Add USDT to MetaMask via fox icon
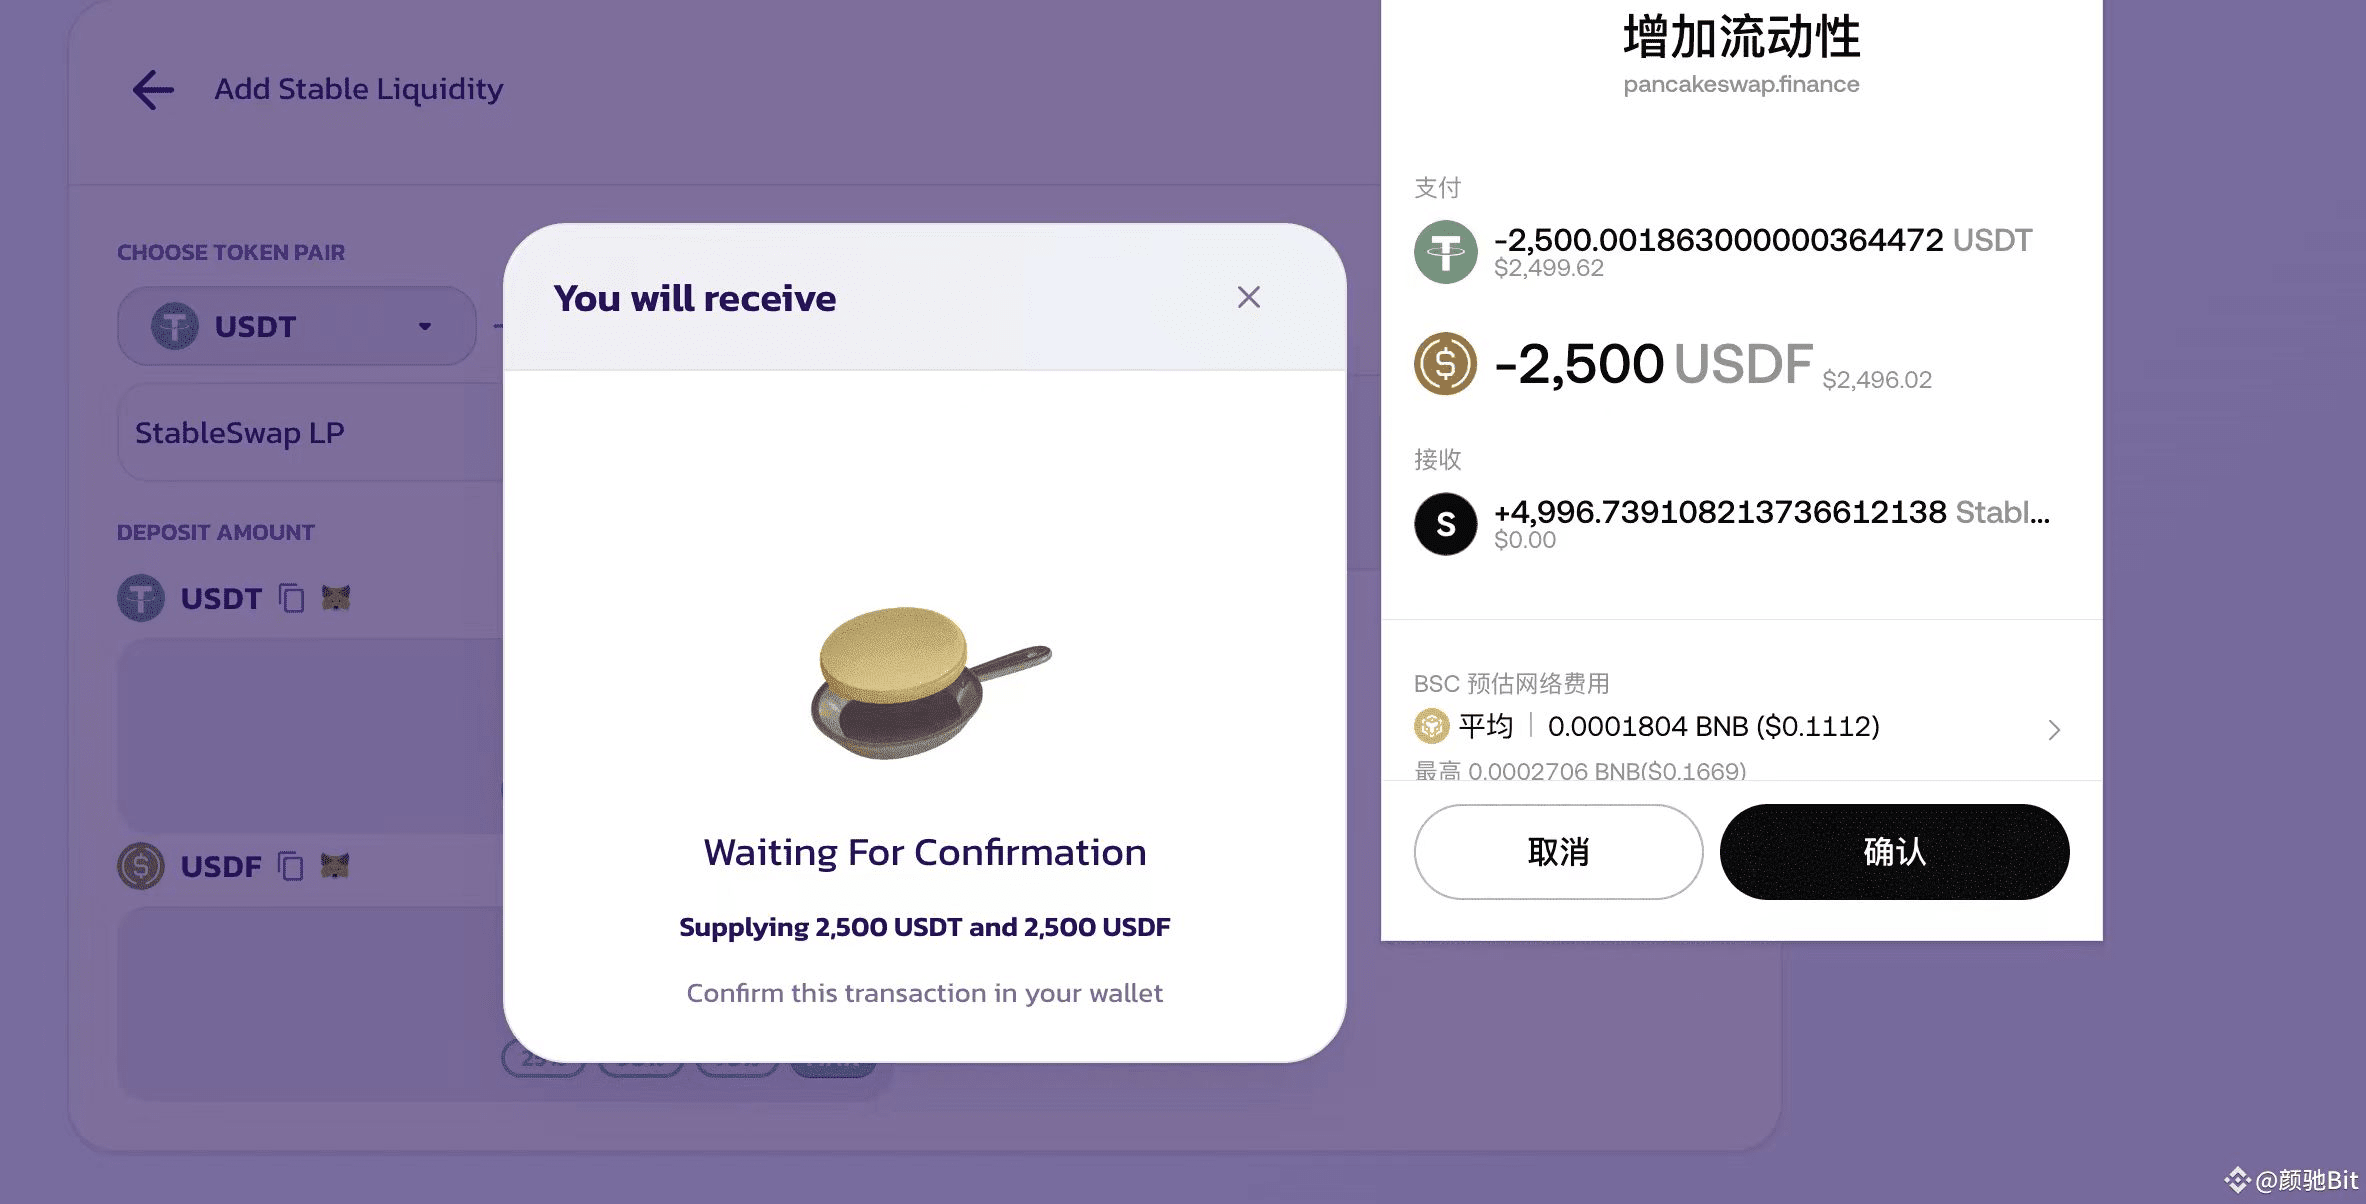Screen dimensions: 2366x1204 336,598
